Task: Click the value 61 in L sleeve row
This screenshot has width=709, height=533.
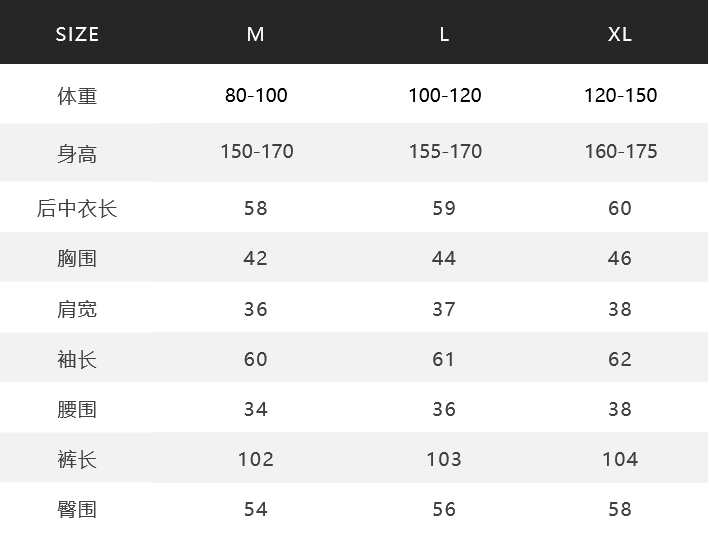Action: click(x=444, y=359)
